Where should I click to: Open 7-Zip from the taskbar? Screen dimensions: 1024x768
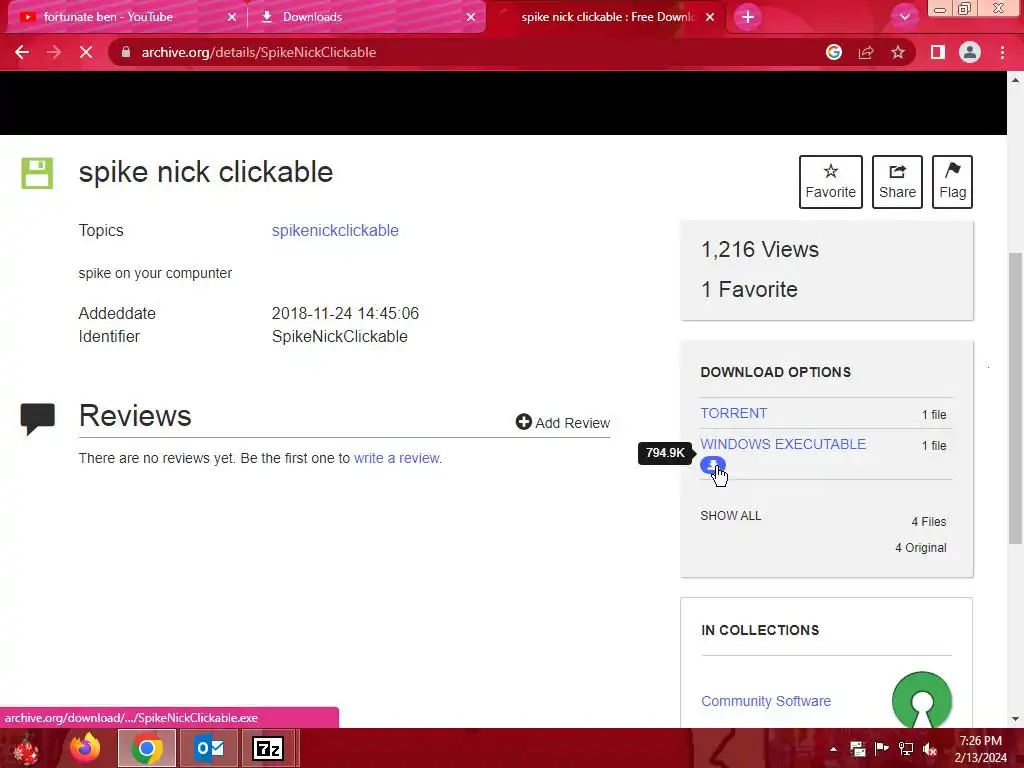268,748
